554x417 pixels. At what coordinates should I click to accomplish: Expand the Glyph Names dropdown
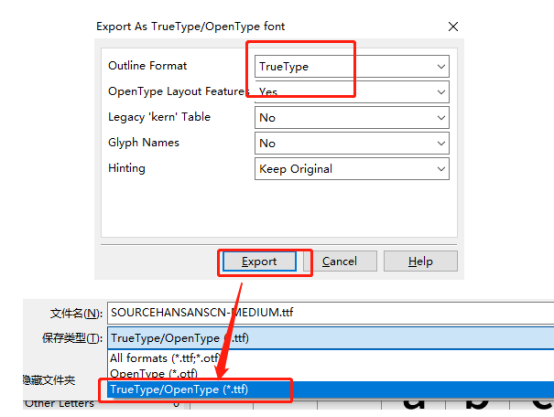click(352, 143)
